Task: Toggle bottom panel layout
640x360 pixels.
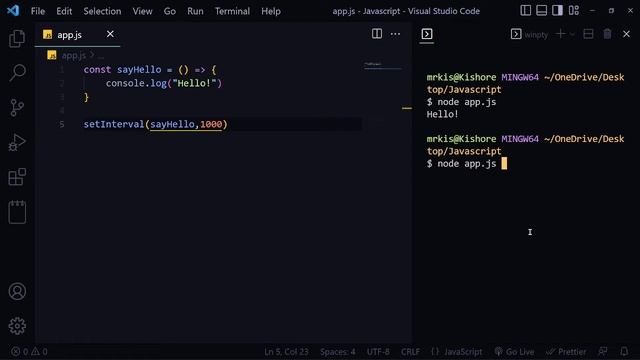Action: [542, 11]
